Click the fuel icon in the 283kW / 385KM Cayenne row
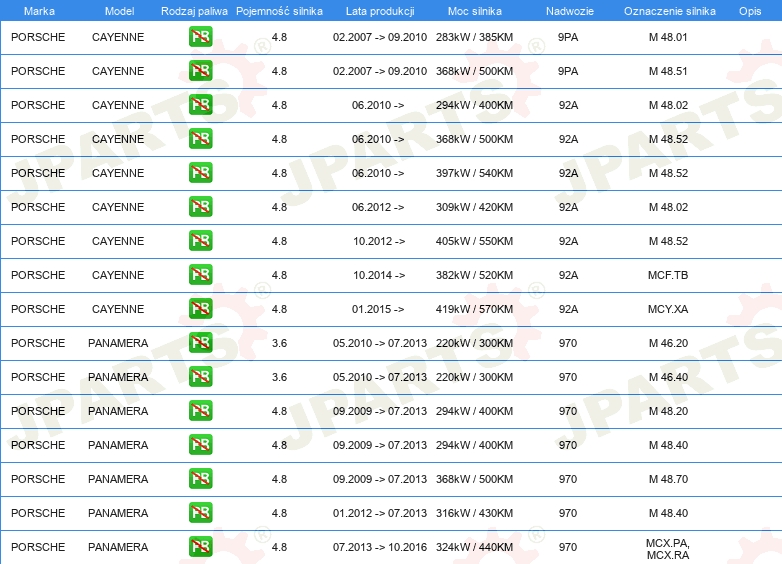Screen dimensions: 782x564 pos(200,37)
